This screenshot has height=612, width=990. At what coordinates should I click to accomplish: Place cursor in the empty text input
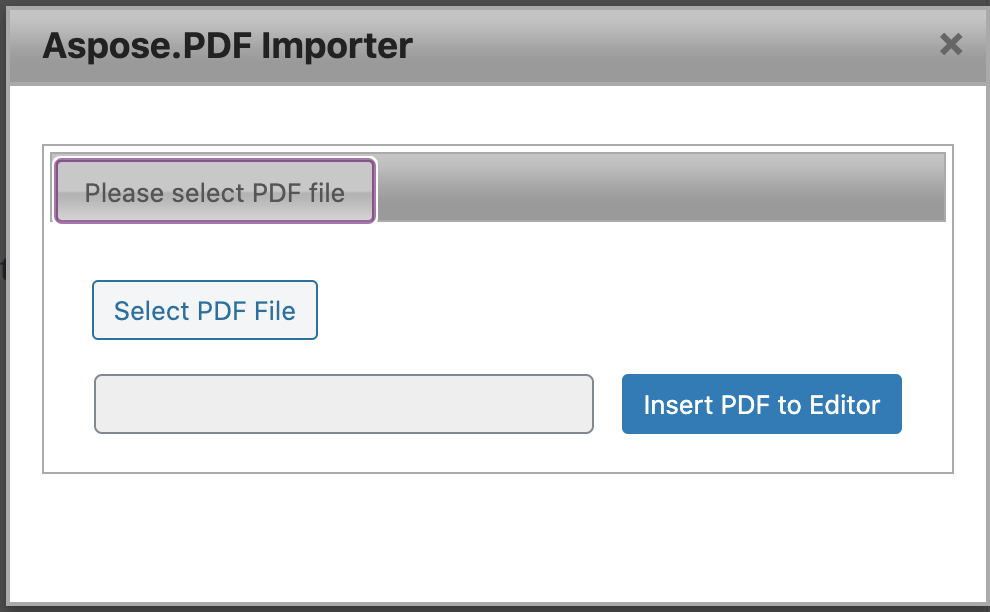tap(343, 404)
